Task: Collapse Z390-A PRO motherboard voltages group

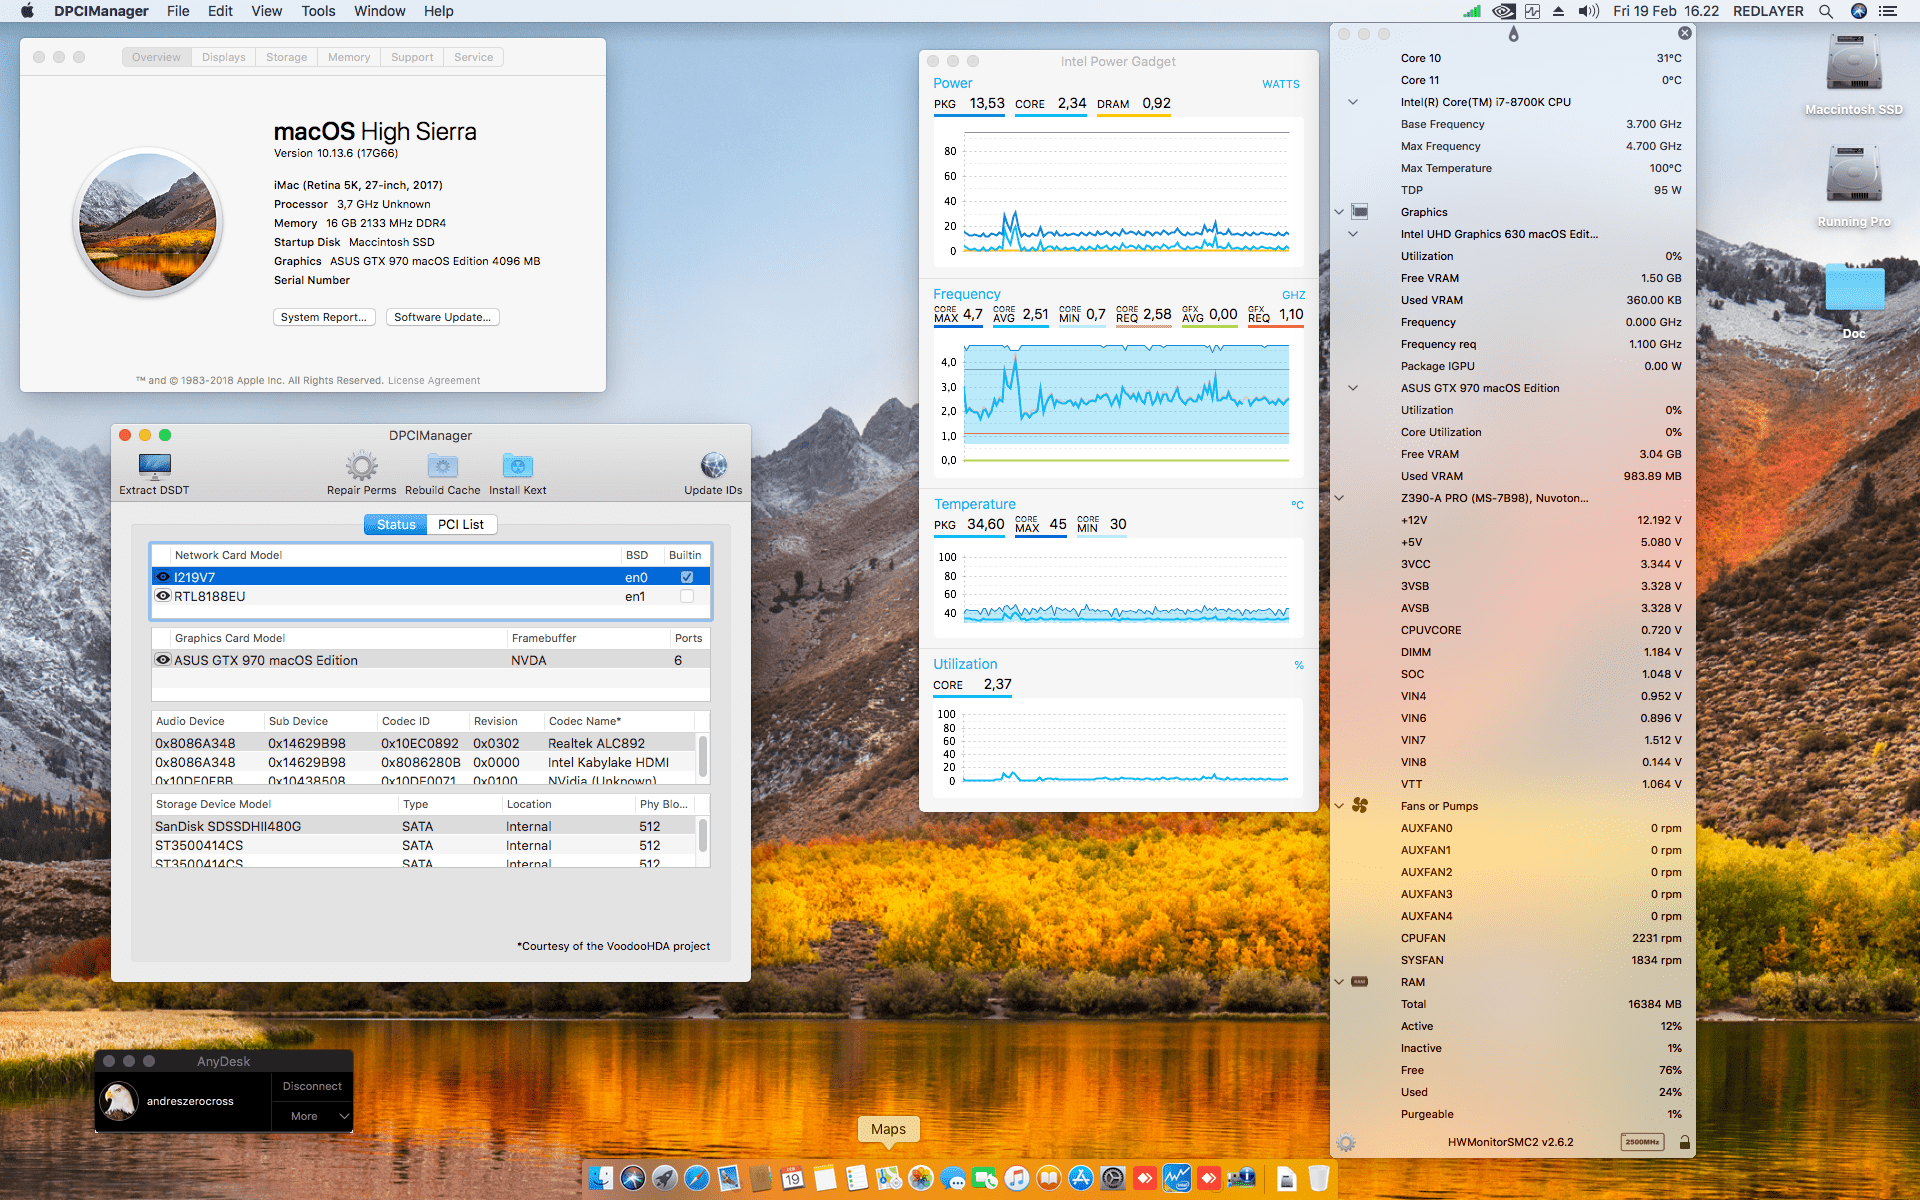Action: pos(1339,498)
